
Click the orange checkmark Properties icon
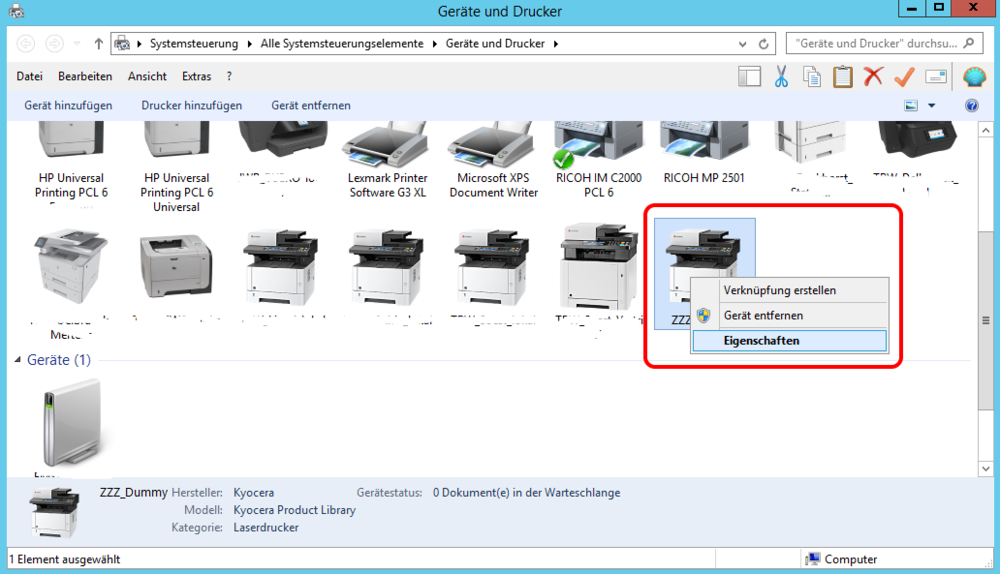904,77
